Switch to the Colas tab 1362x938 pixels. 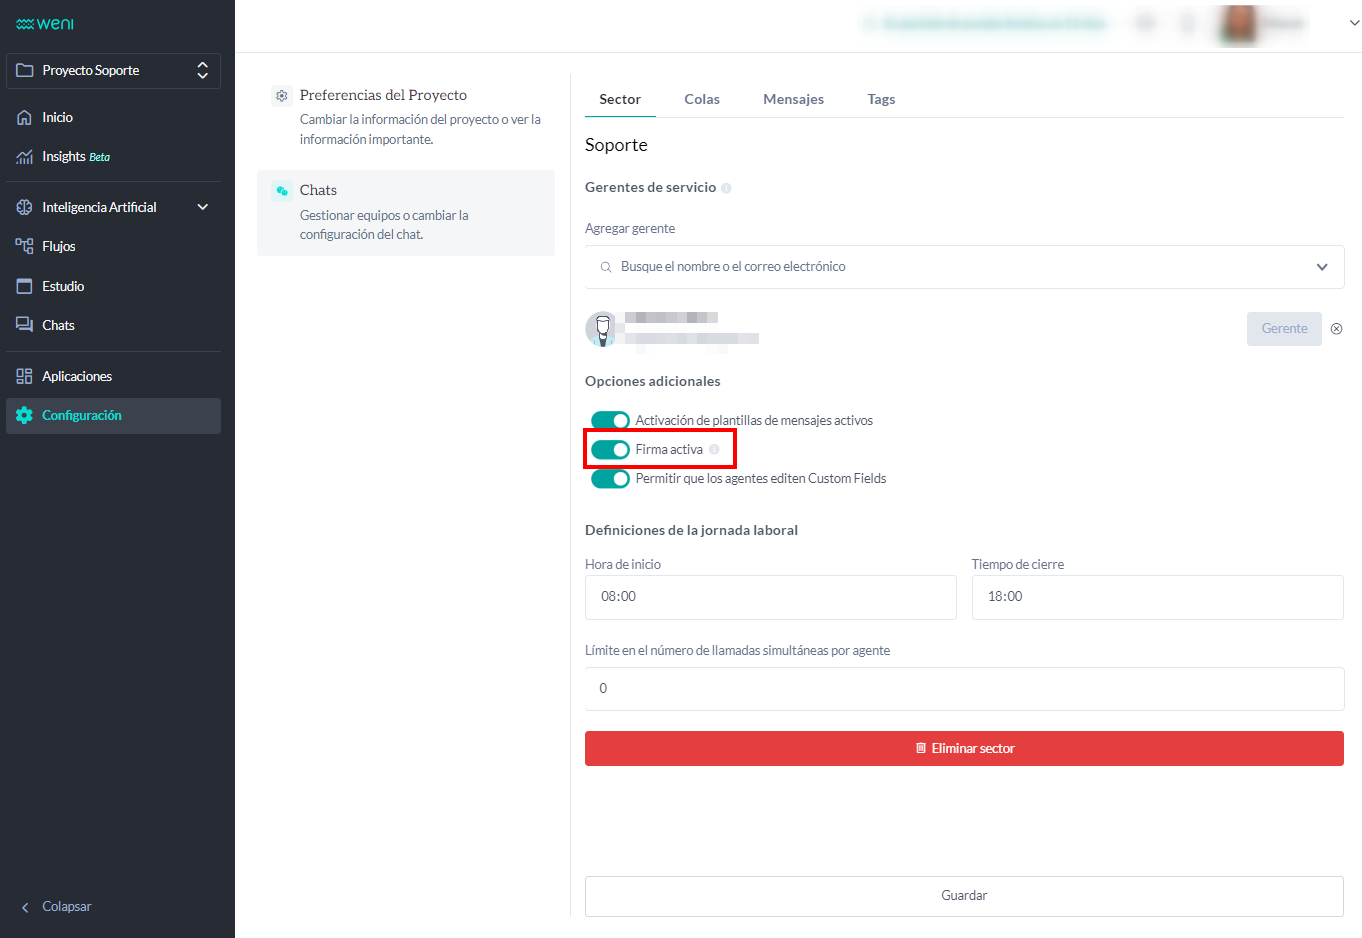702,99
